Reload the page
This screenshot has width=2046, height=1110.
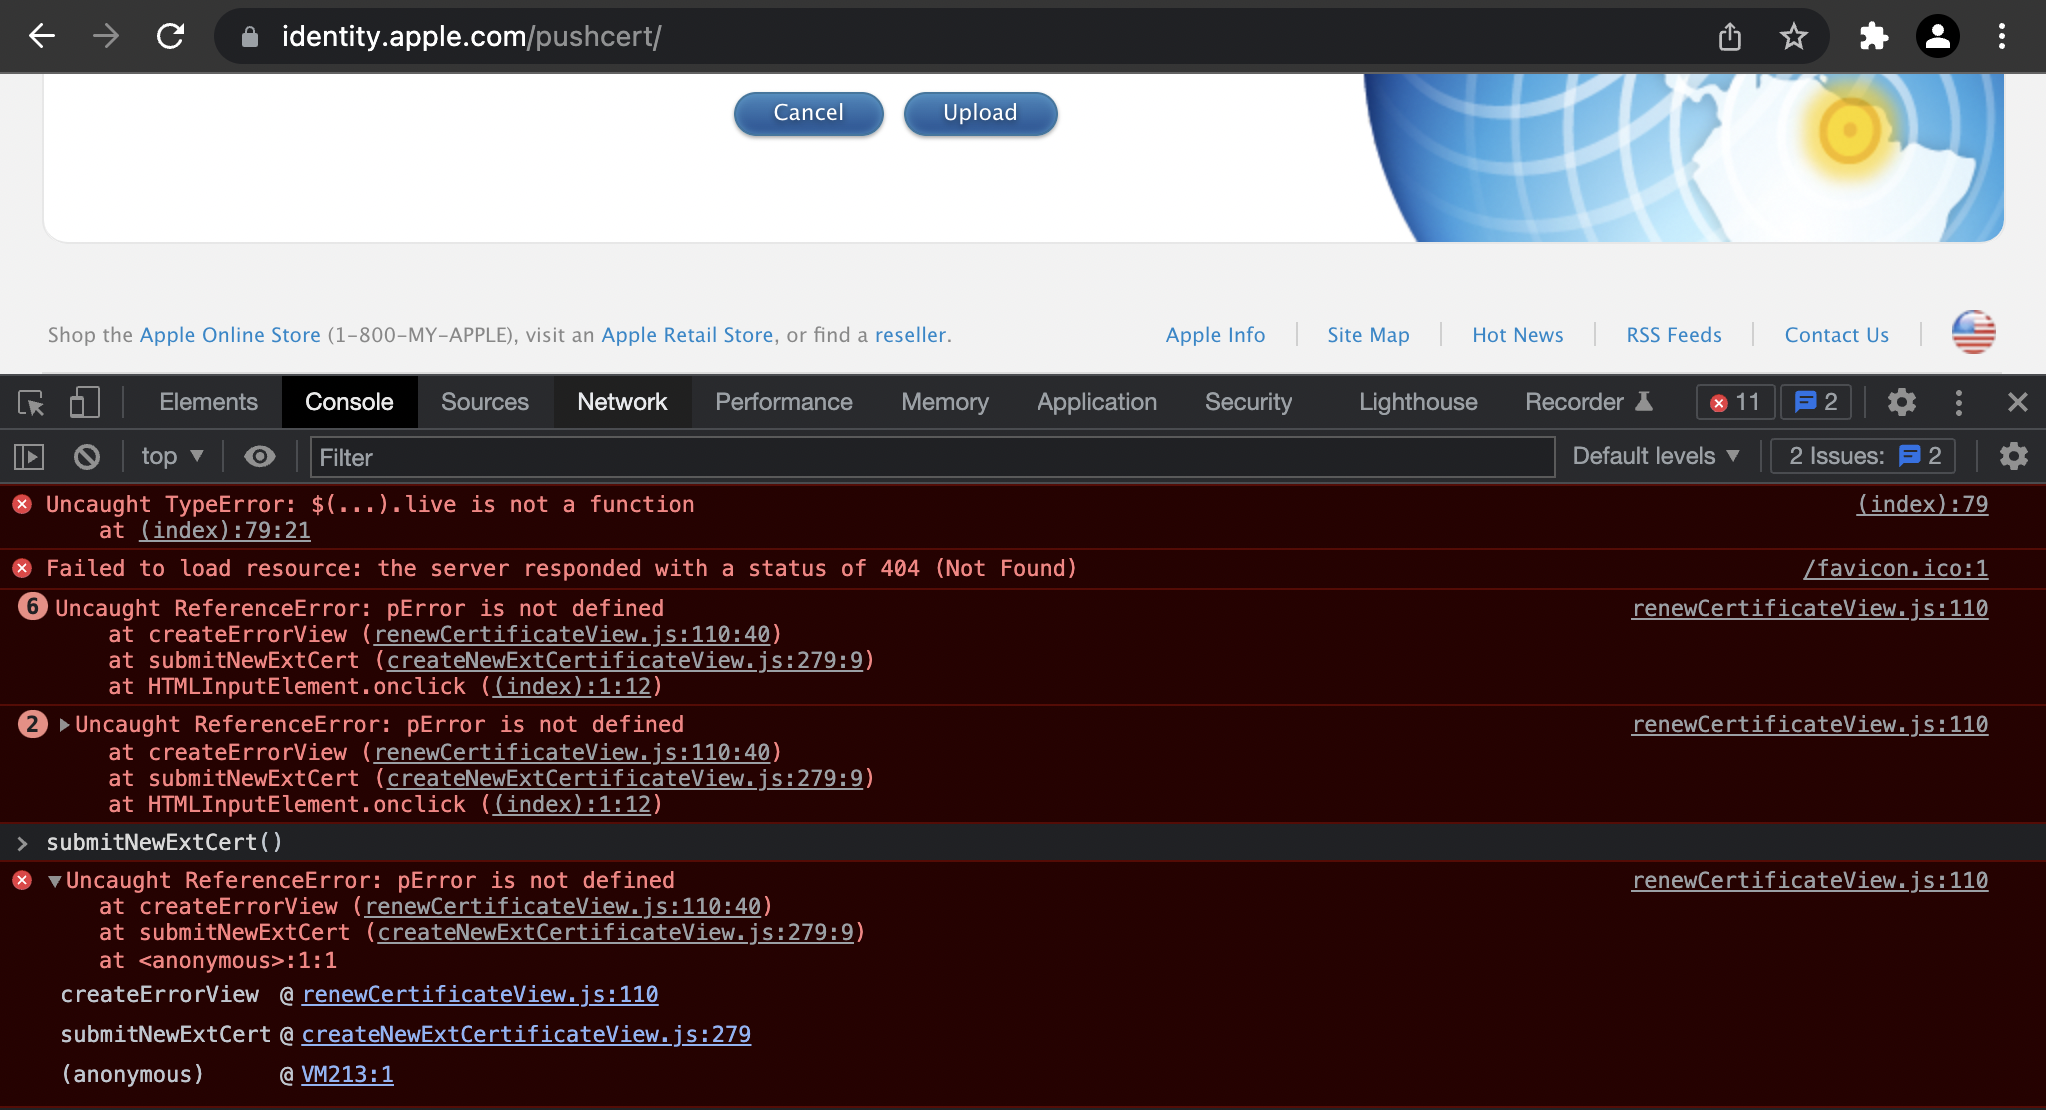171,37
